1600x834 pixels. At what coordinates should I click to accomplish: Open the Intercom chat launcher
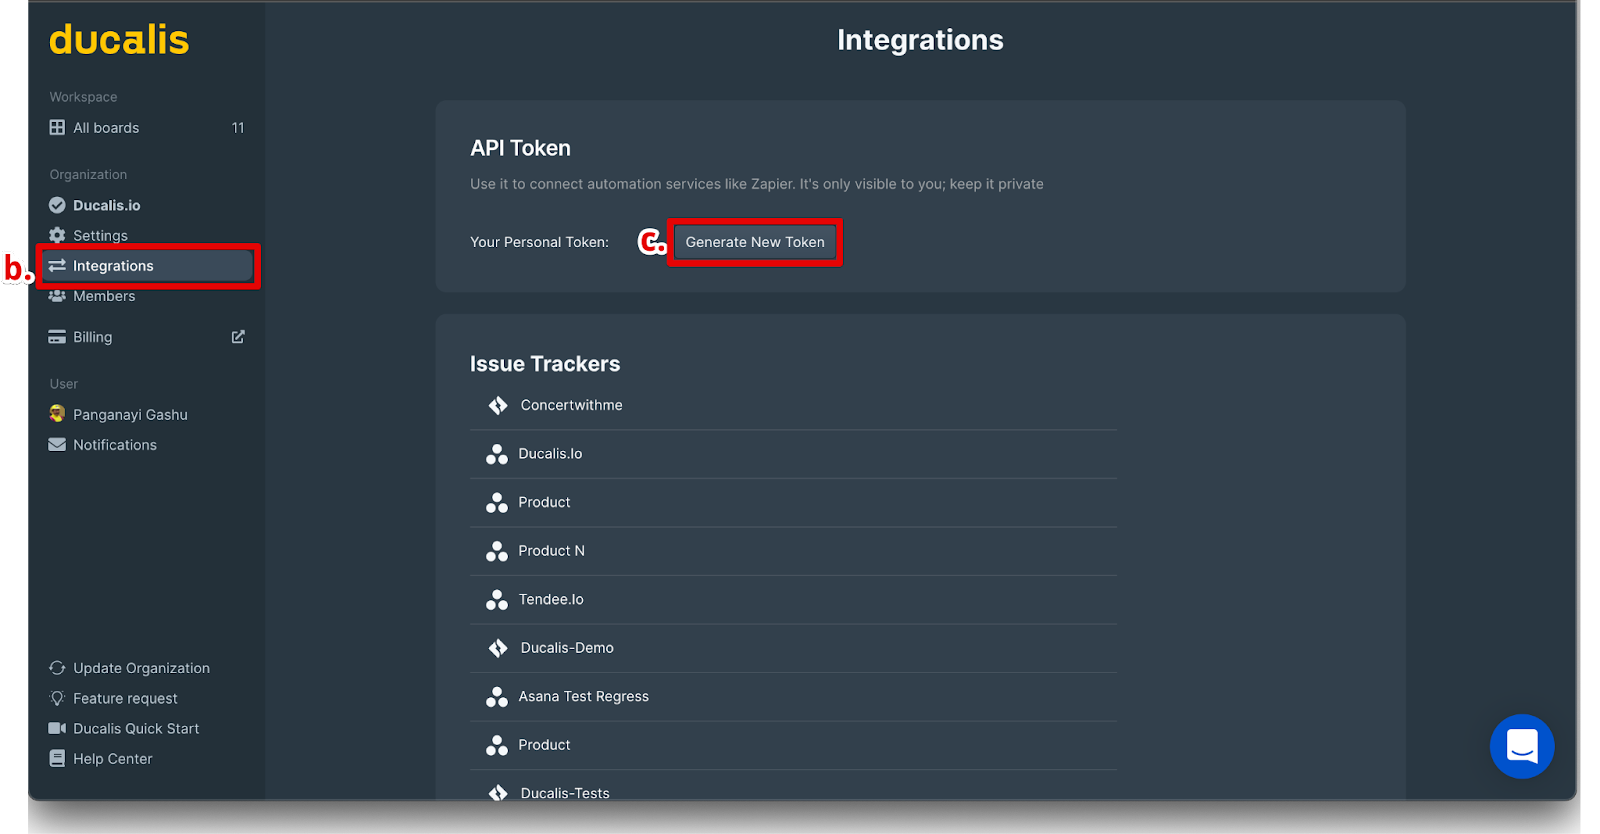(1522, 746)
